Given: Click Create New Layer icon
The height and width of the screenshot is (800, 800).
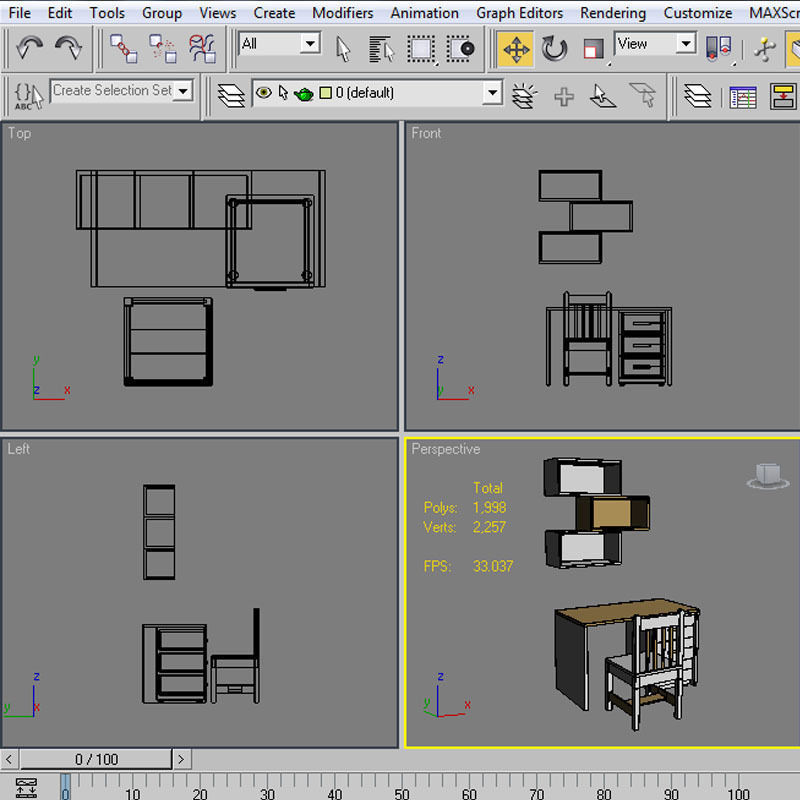Looking at the screenshot, I should (524, 95).
